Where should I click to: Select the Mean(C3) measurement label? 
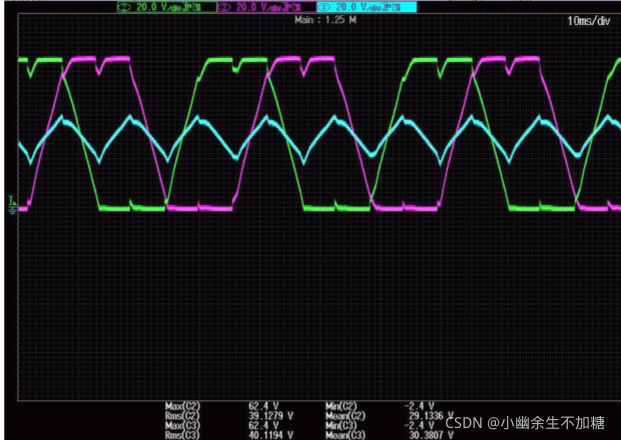click(x=345, y=435)
